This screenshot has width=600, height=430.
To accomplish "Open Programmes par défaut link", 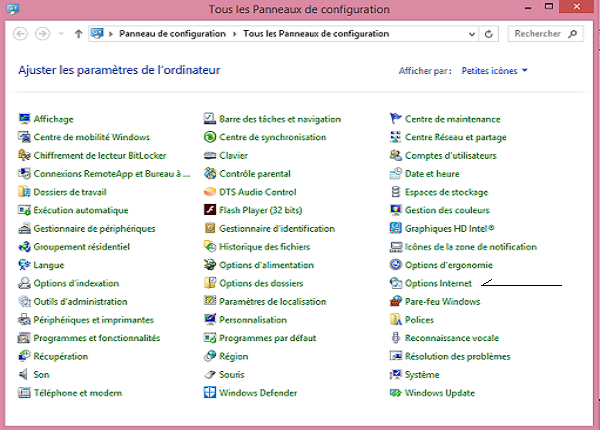I will tap(267, 338).
